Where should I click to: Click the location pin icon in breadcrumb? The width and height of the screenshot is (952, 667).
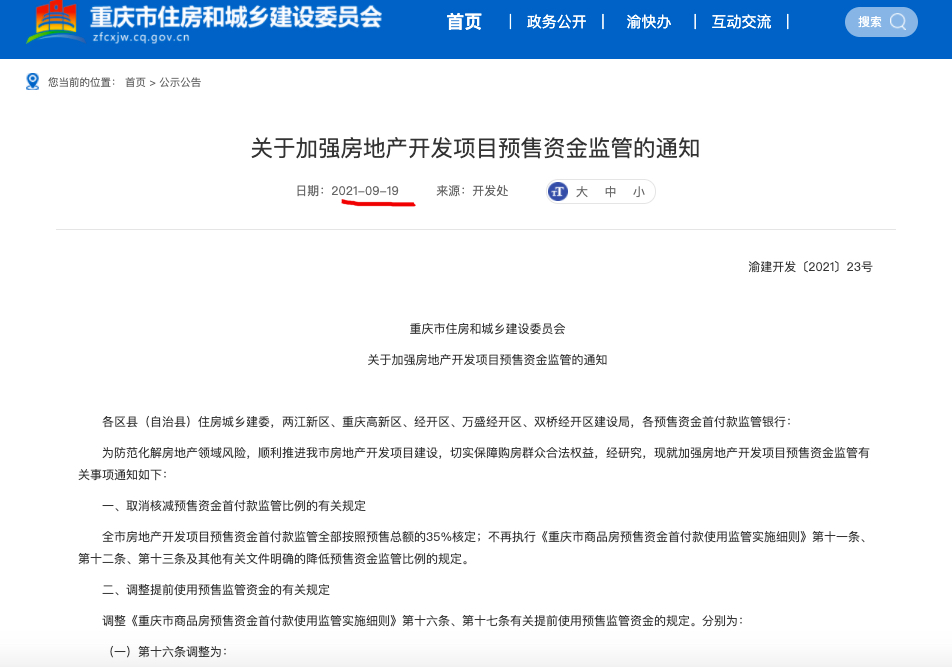click(32, 82)
